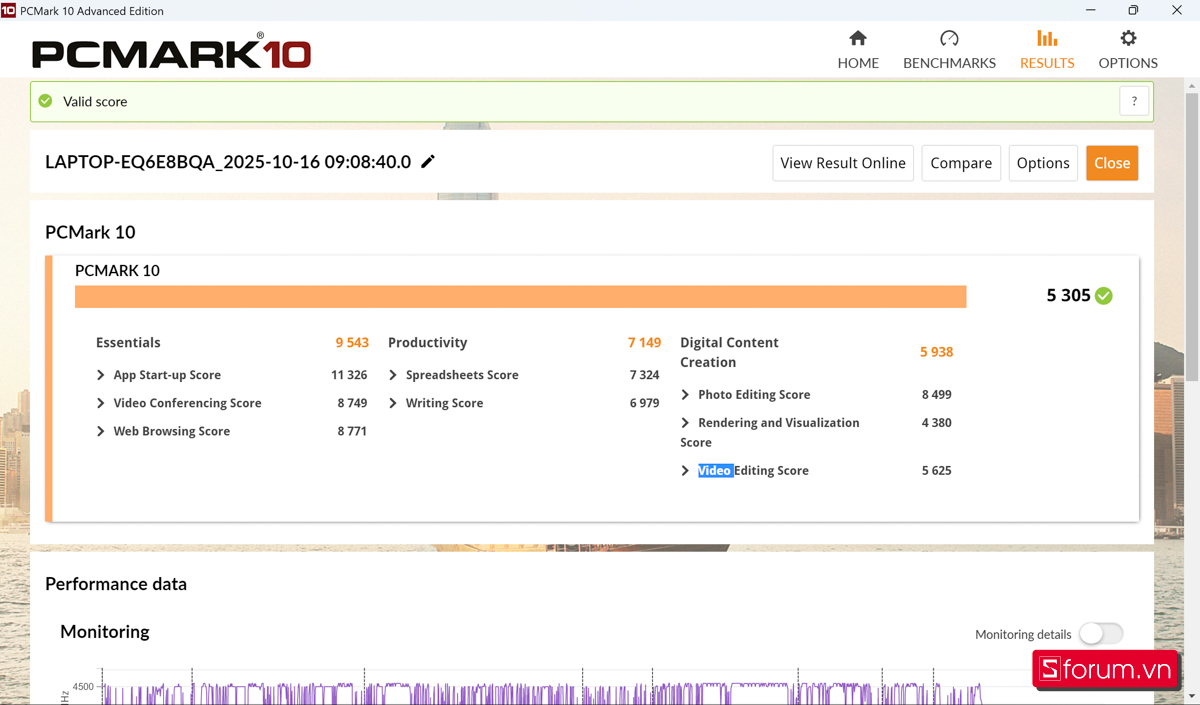
Task: Expand Rendering and Visualization Score
Action: point(685,423)
